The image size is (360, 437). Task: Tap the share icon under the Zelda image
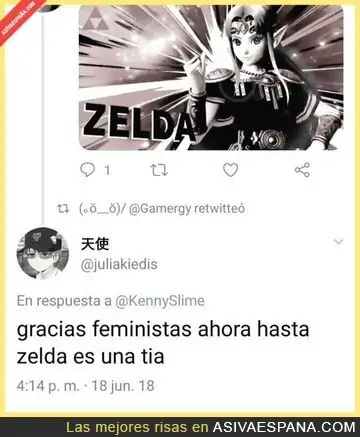302,170
